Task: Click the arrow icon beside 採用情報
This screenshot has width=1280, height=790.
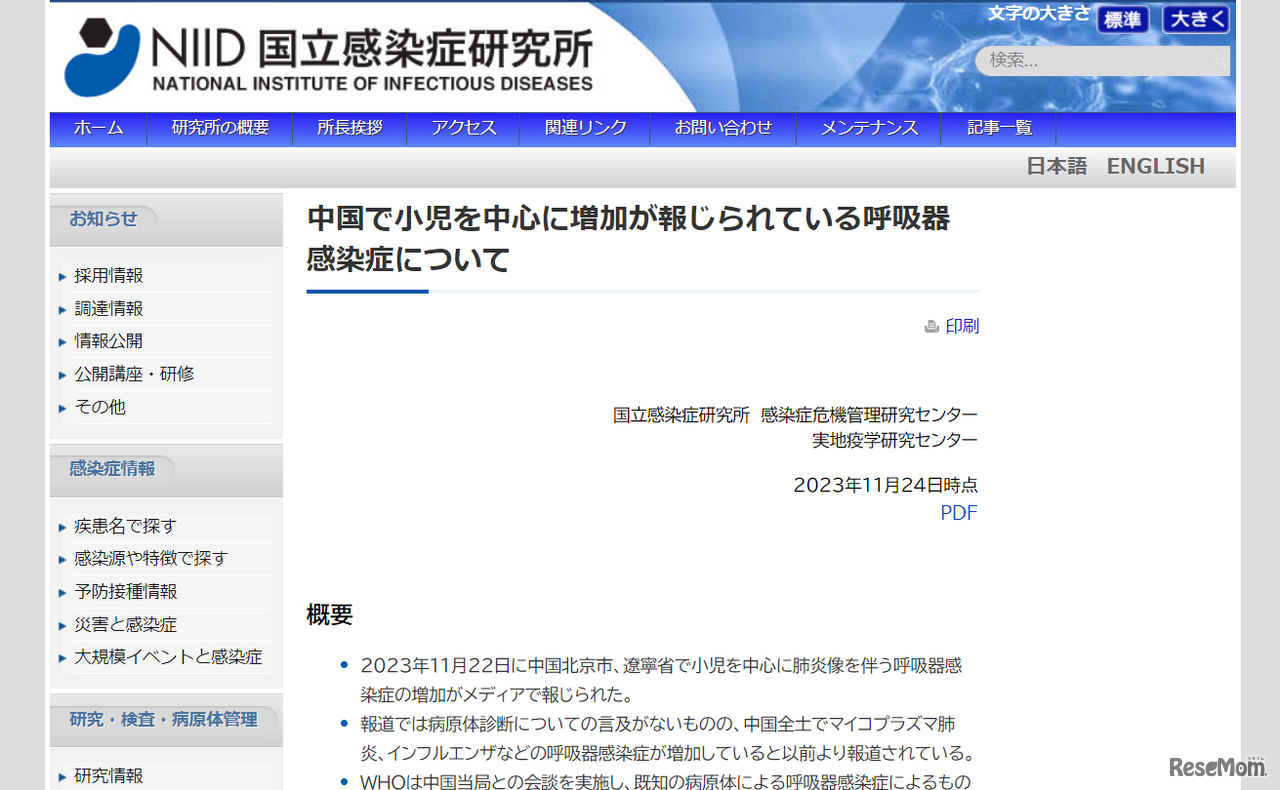Action: point(63,275)
